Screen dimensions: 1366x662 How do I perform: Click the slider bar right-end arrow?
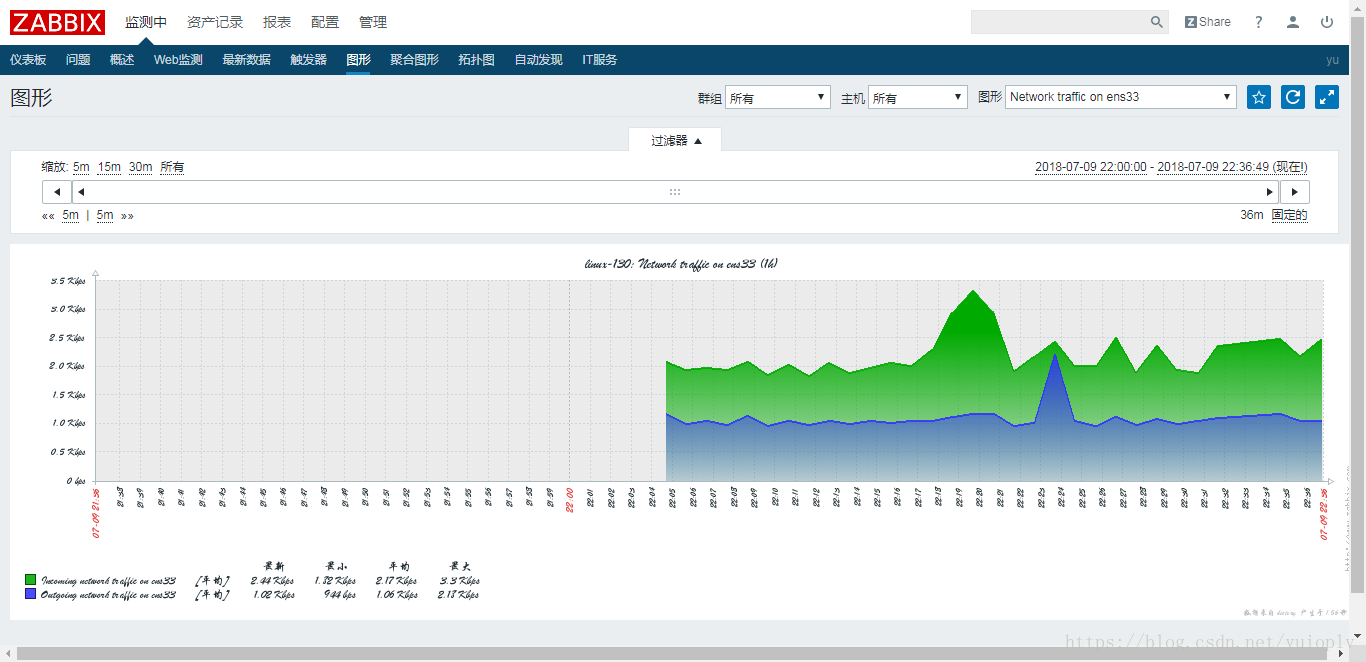coord(1270,192)
